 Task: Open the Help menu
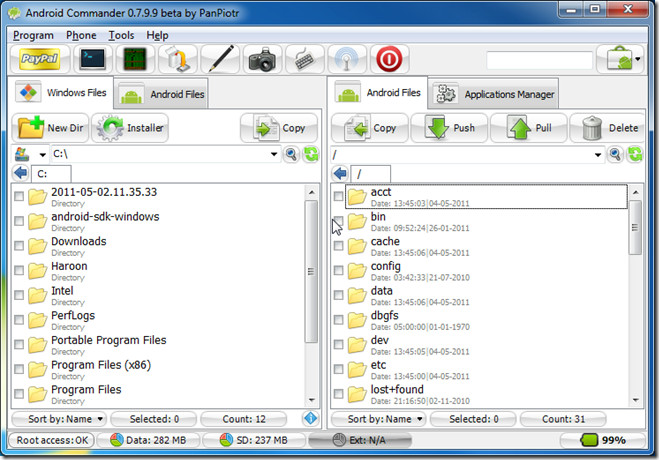(x=157, y=36)
